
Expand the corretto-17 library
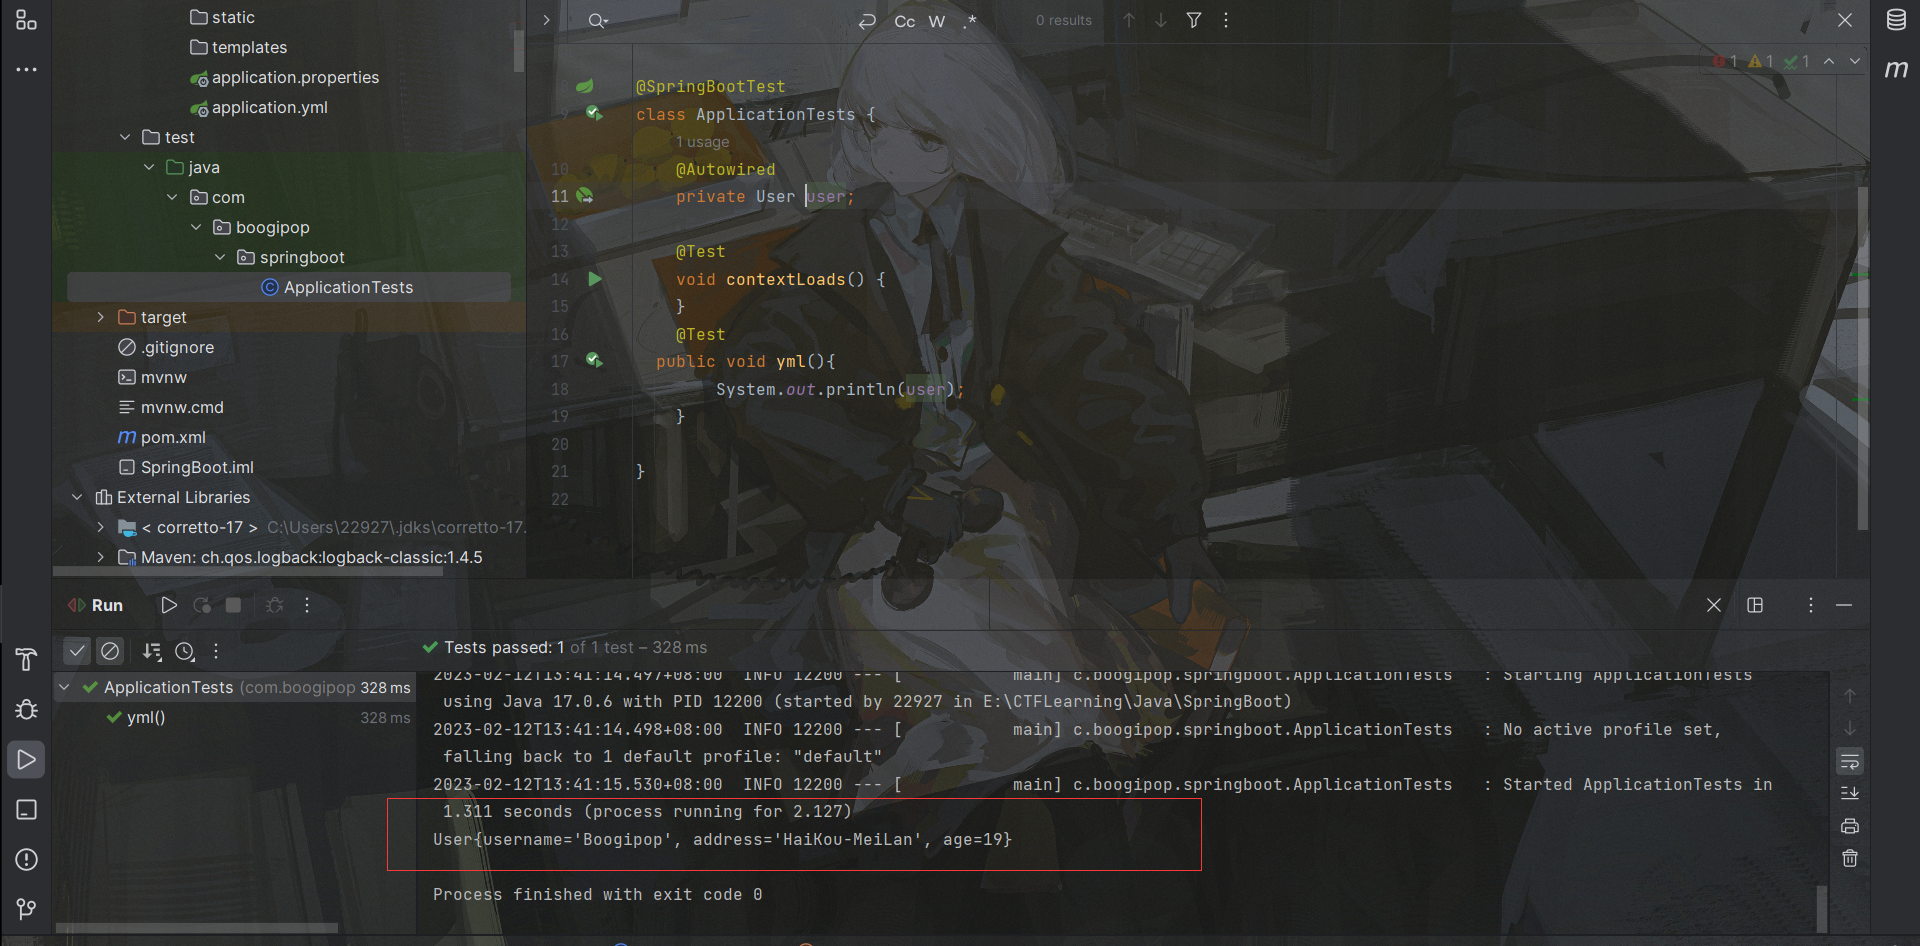(100, 527)
